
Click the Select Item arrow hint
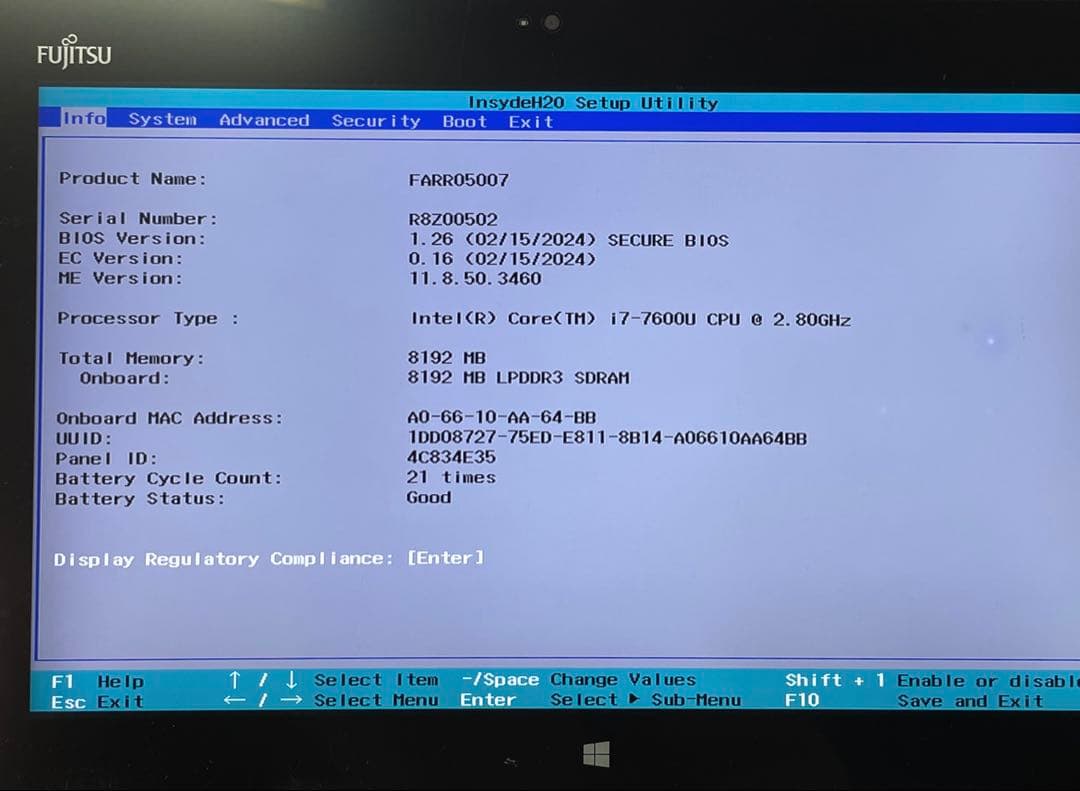pos(336,679)
